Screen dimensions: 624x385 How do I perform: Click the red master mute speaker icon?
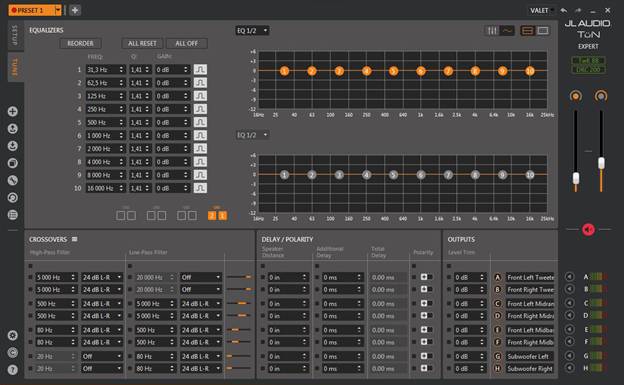[x=588, y=229]
